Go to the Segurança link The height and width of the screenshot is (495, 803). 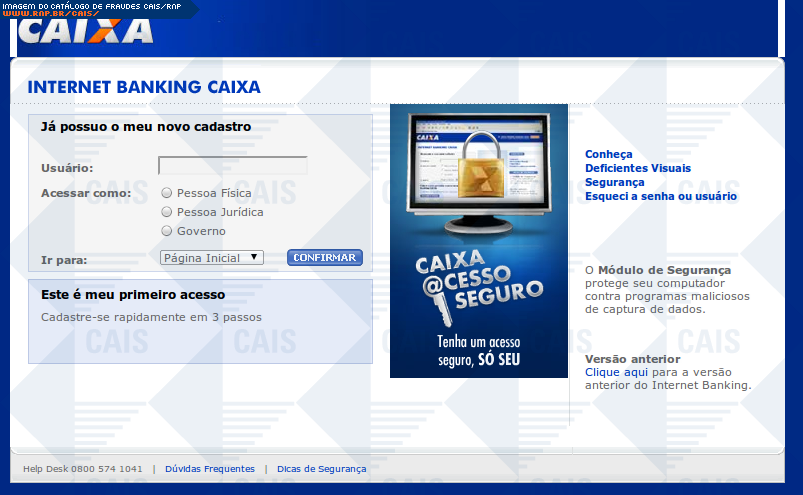click(x=614, y=182)
